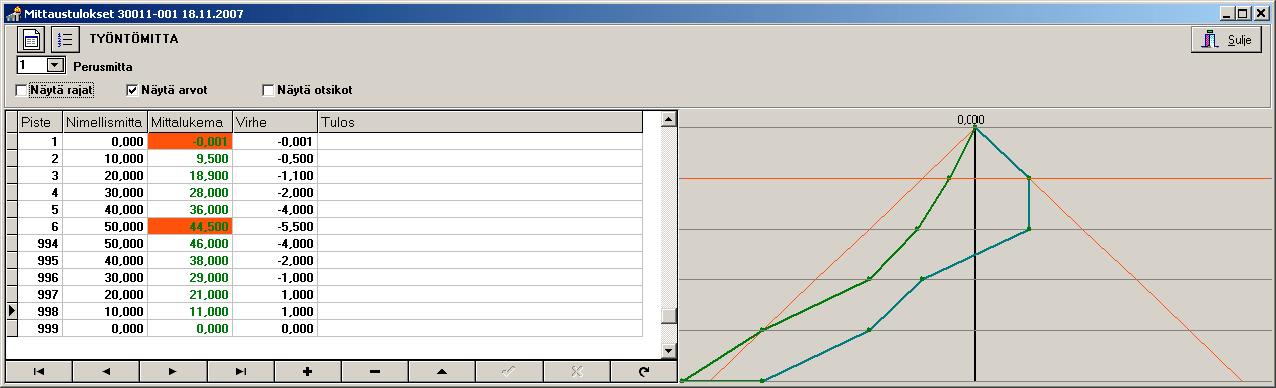
Task: Refresh data with the circular arrow button
Action: tap(643, 371)
